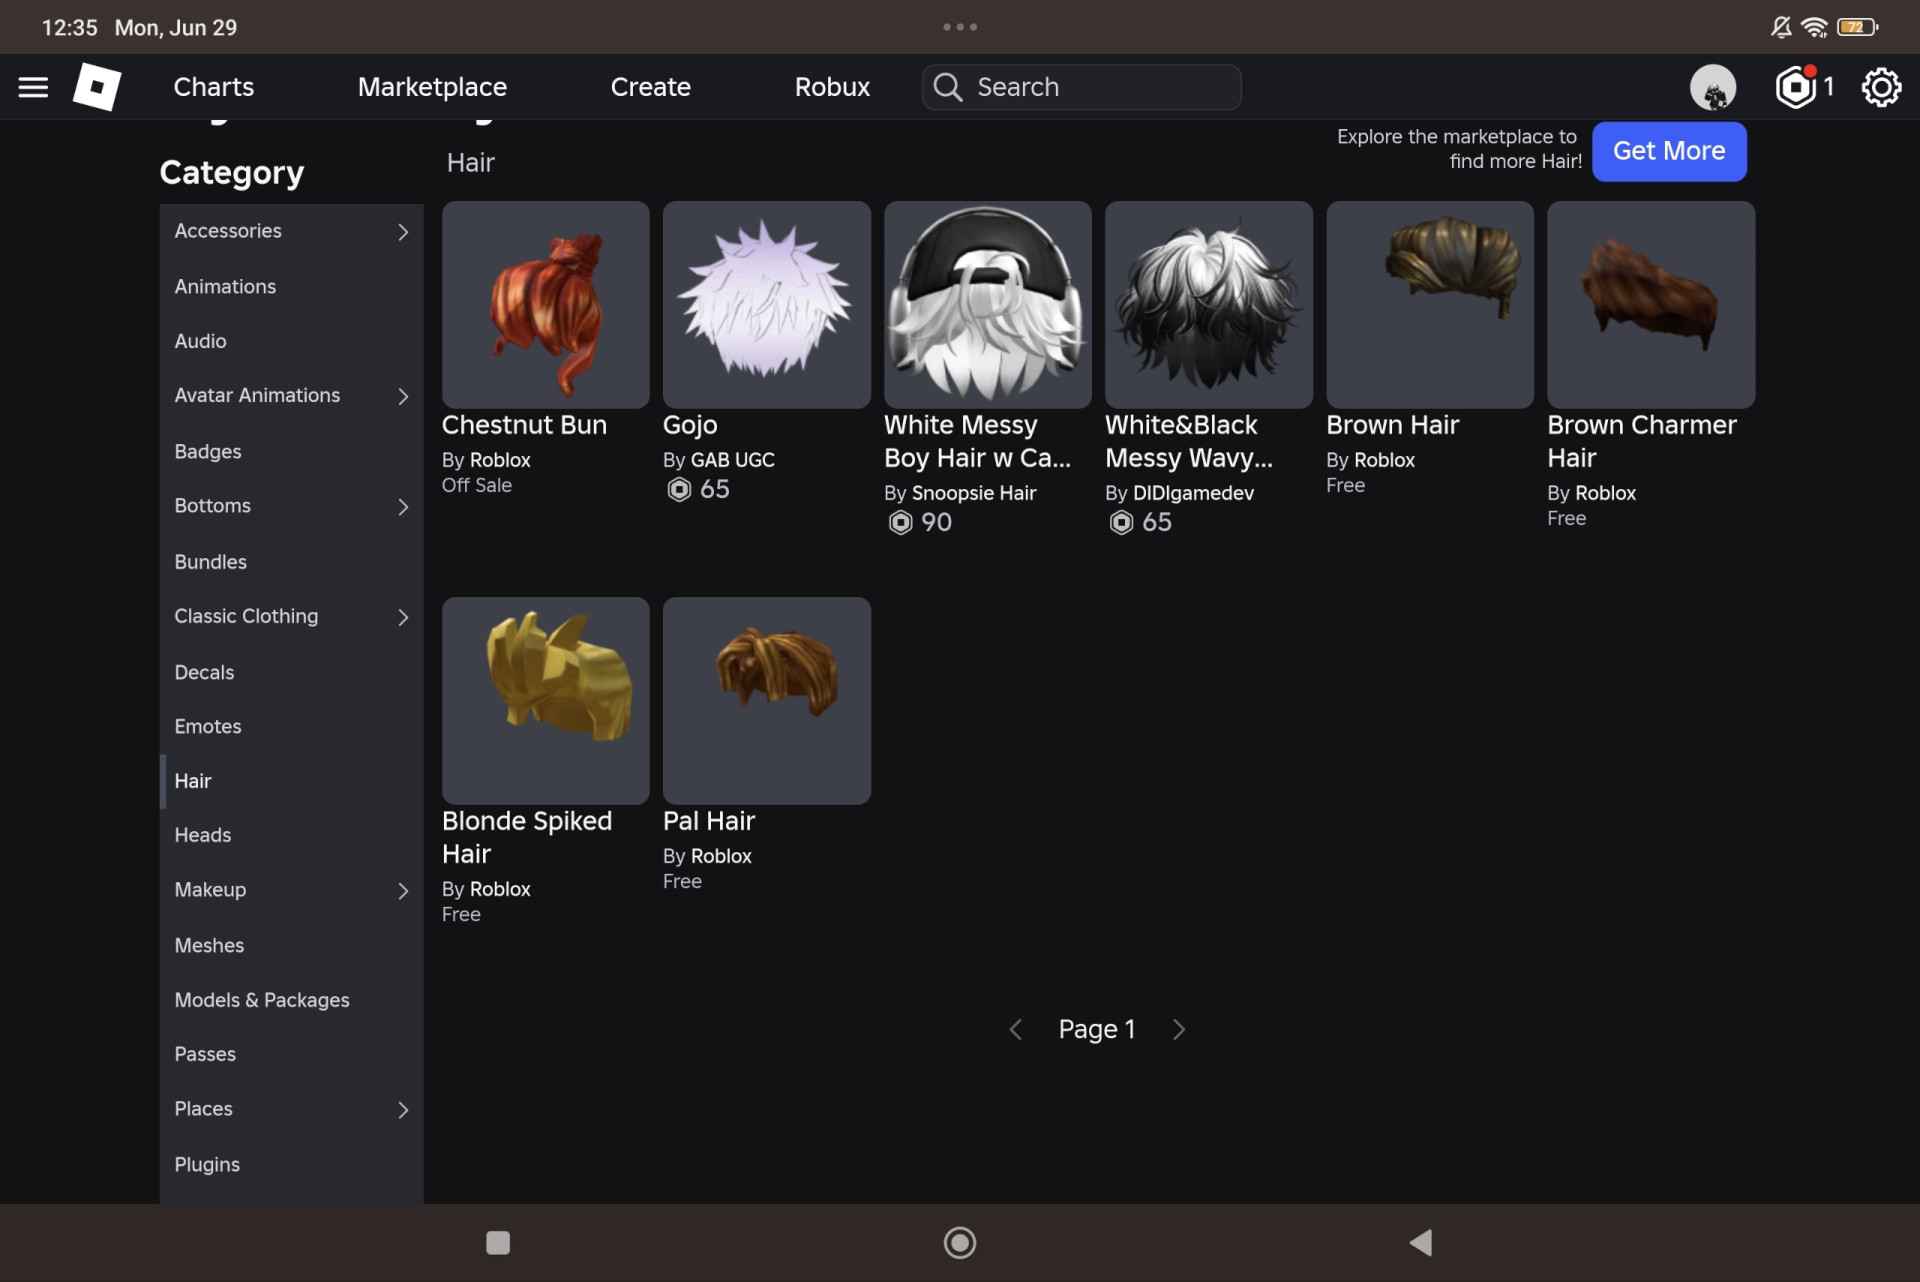Expand the Classic Clothing chevron
This screenshot has width=1920, height=1282.
(403, 618)
